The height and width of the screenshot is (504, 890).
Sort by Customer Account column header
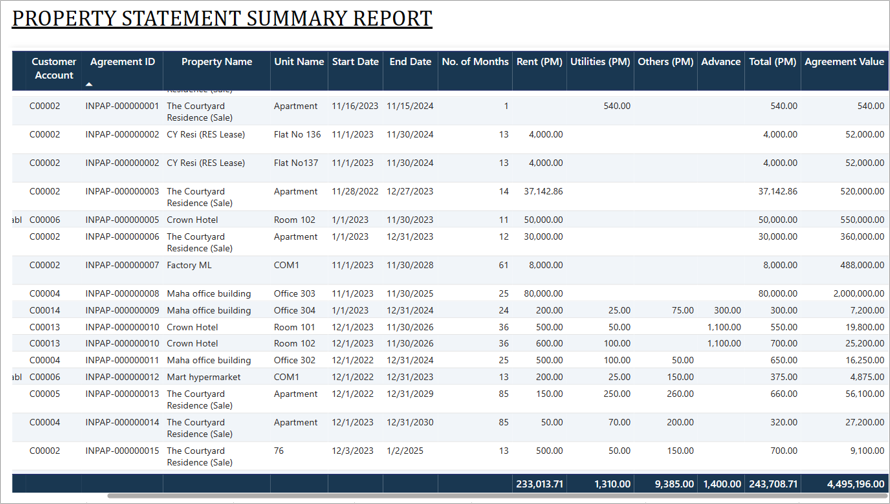pos(54,68)
